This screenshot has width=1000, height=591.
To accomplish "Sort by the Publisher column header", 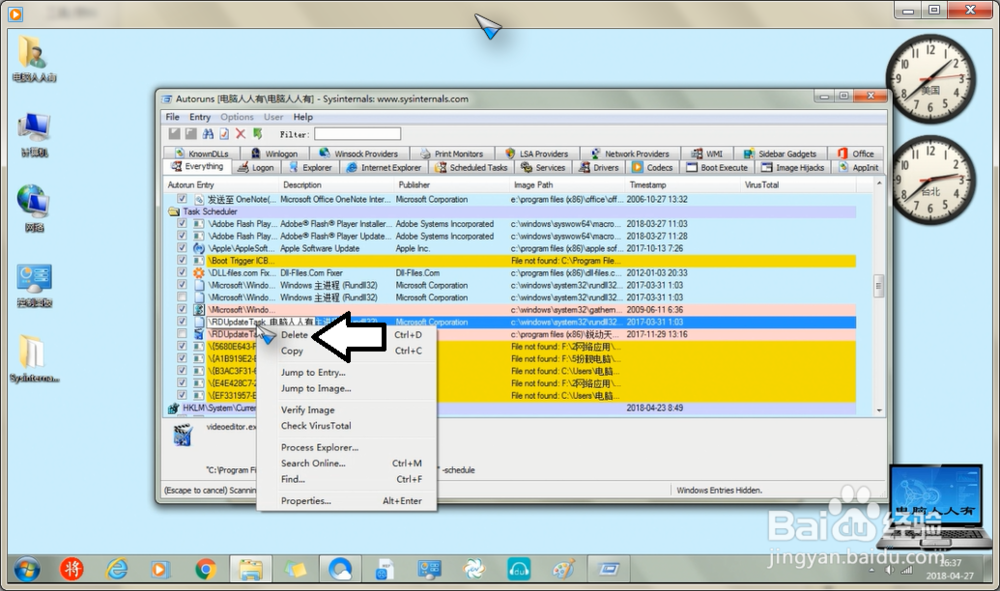I will click(x=452, y=185).
